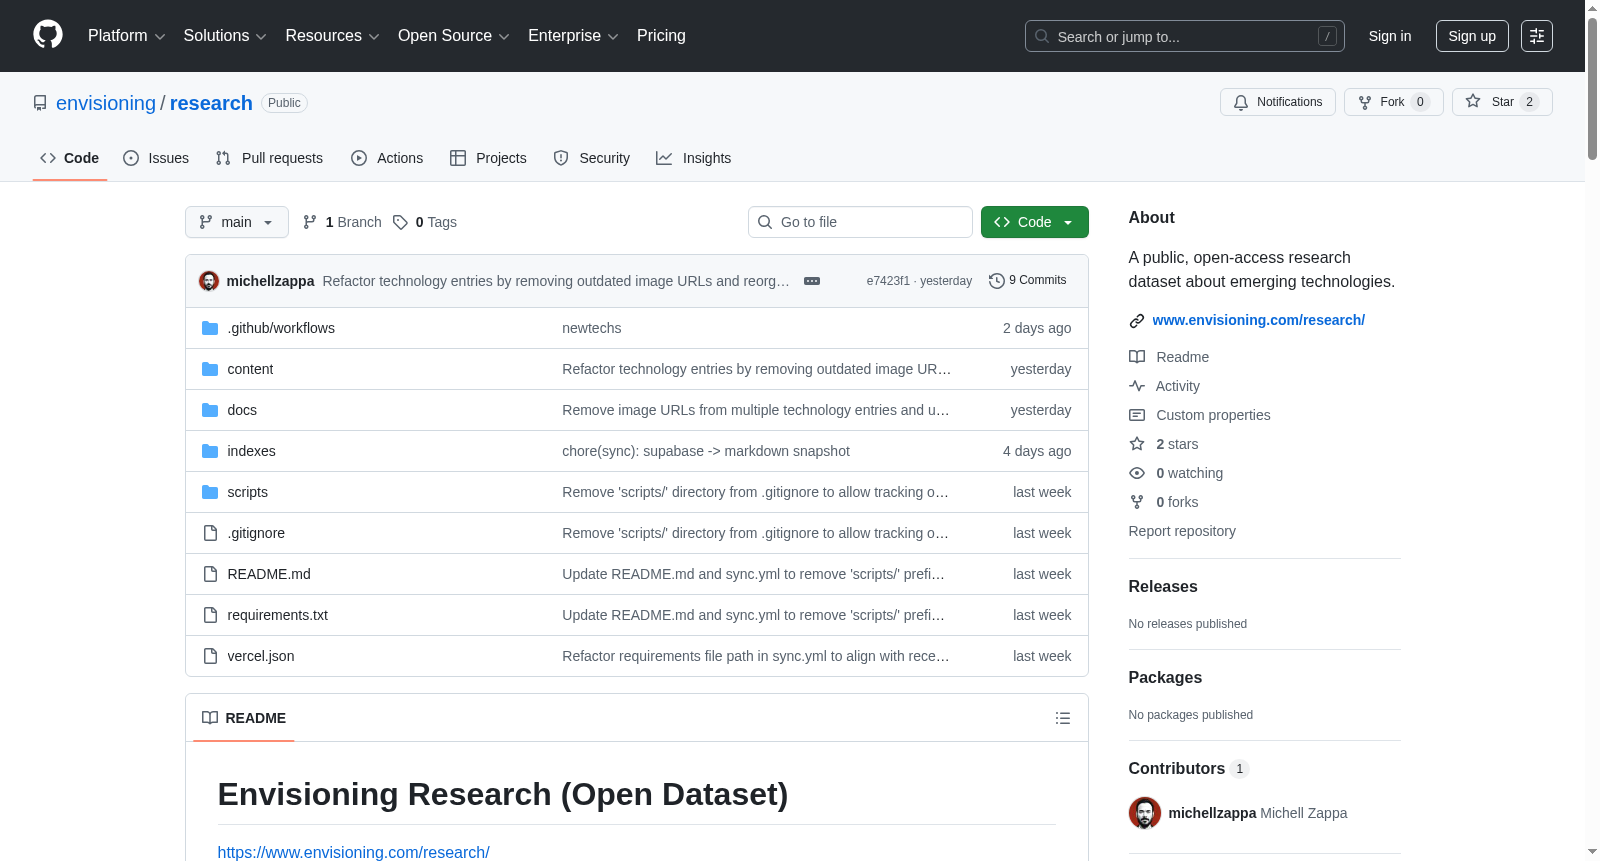1600x861 pixels.
Task: Click the .gitignore file icon
Action: (210, 533)
